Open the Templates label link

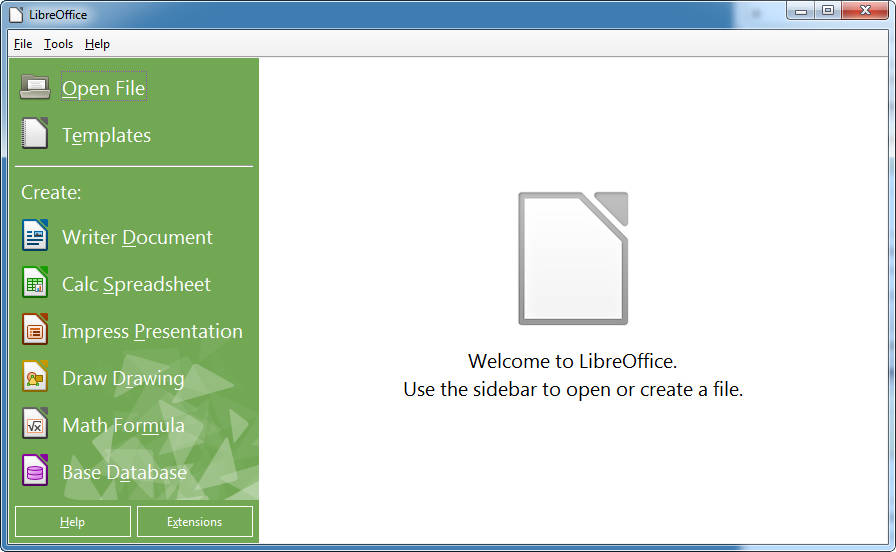pos(106,135)
